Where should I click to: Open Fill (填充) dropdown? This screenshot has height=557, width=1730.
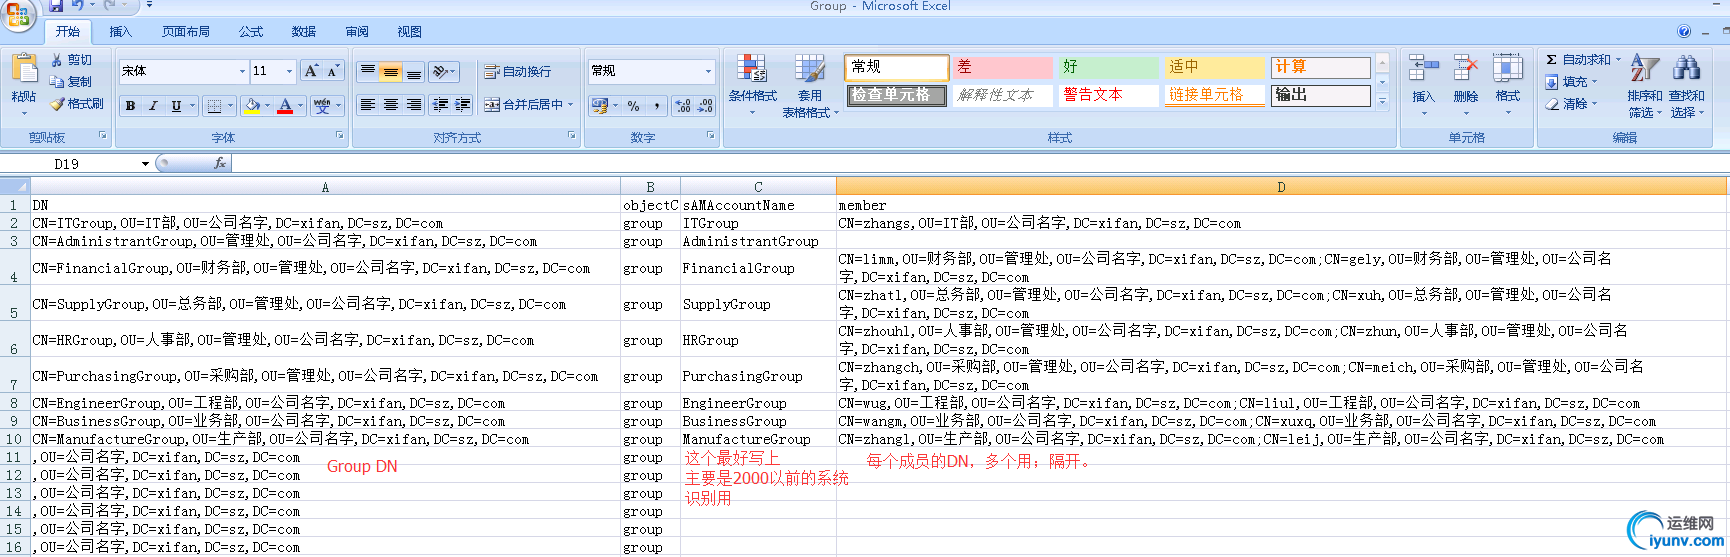pos(1571,82)
